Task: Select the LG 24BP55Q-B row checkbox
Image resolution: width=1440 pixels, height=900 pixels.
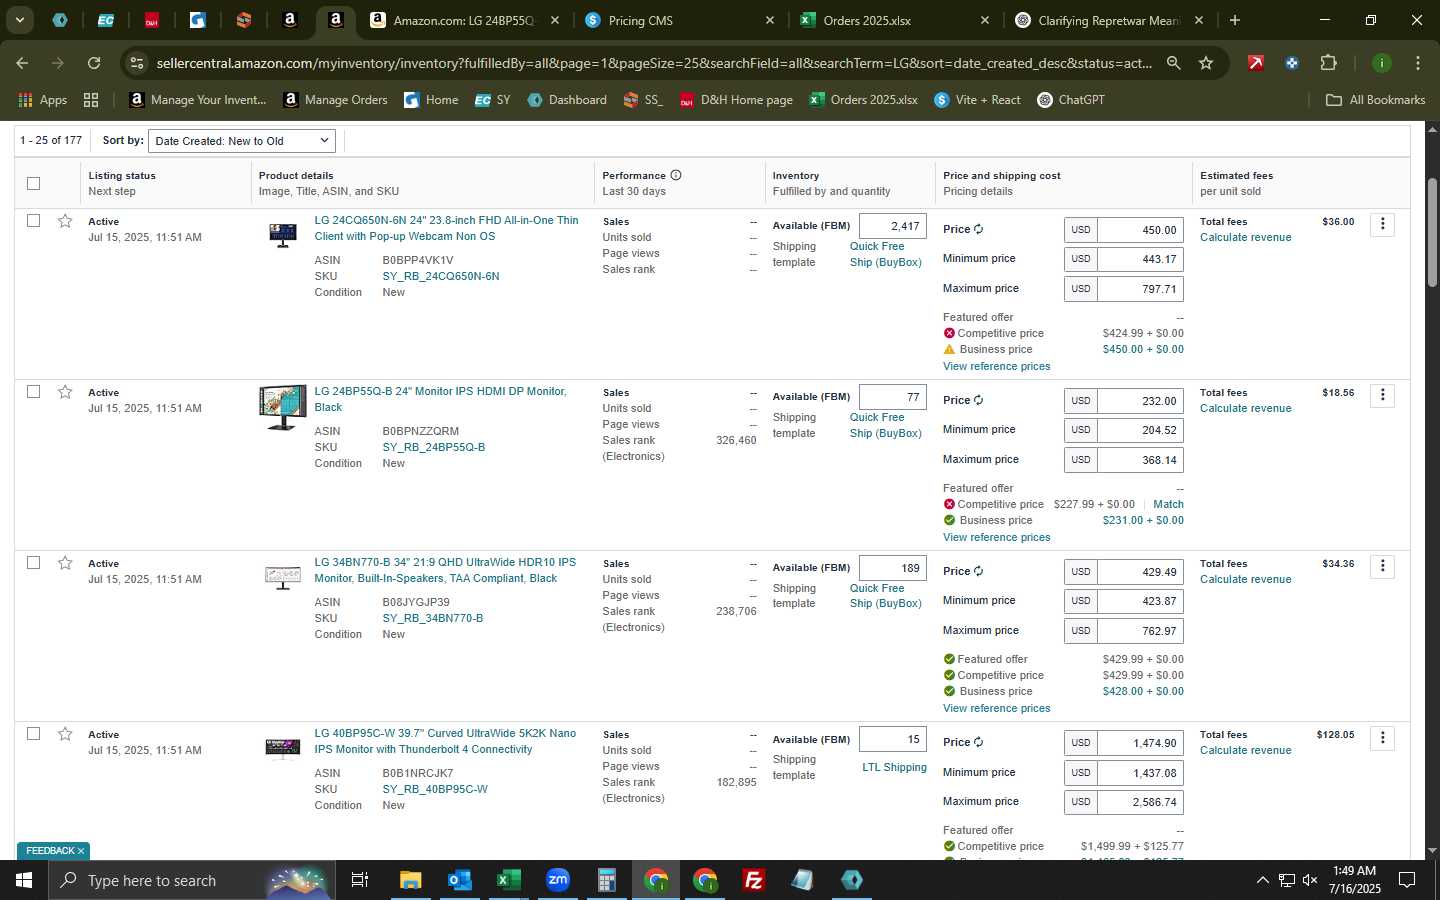Action: [33, 391]
